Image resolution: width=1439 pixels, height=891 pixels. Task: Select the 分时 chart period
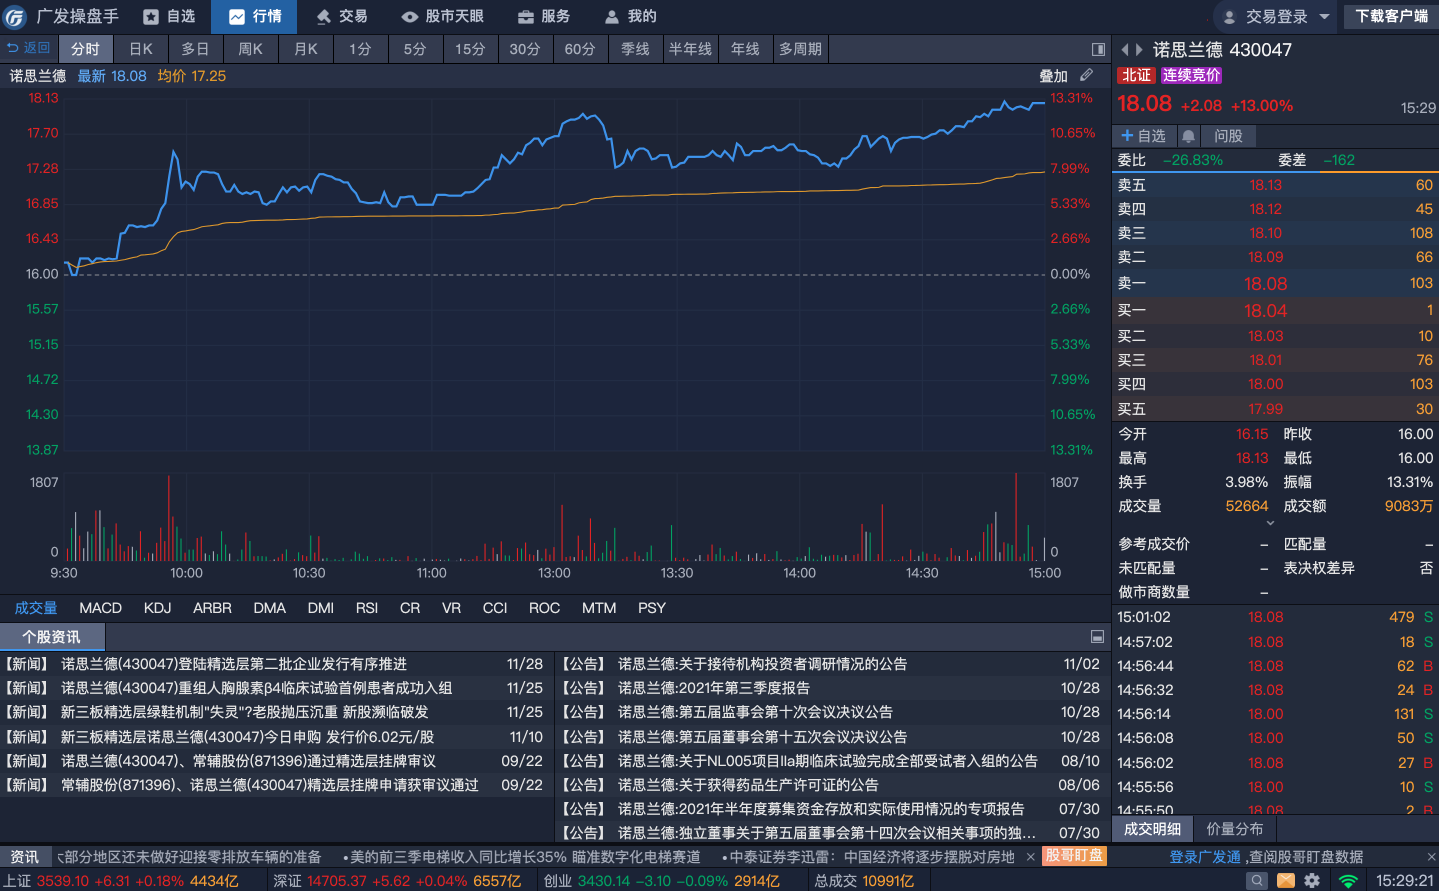pyautogui.click(x=85, y=49)
